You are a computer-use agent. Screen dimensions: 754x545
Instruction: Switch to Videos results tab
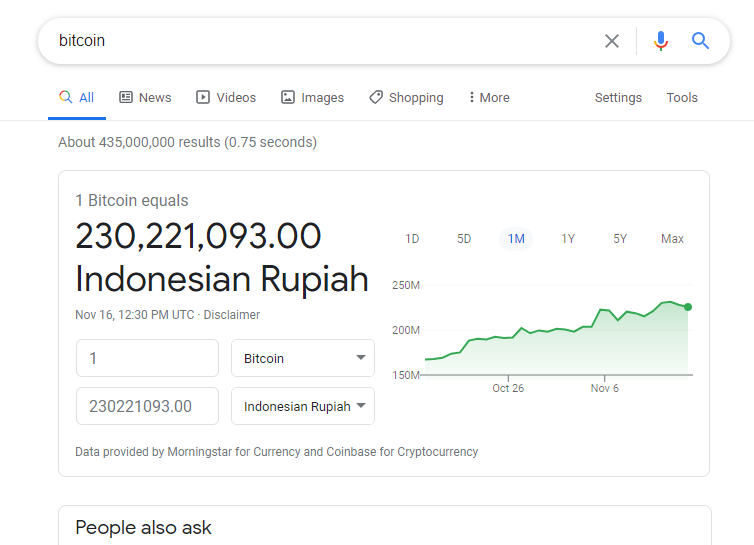[226, 97]
